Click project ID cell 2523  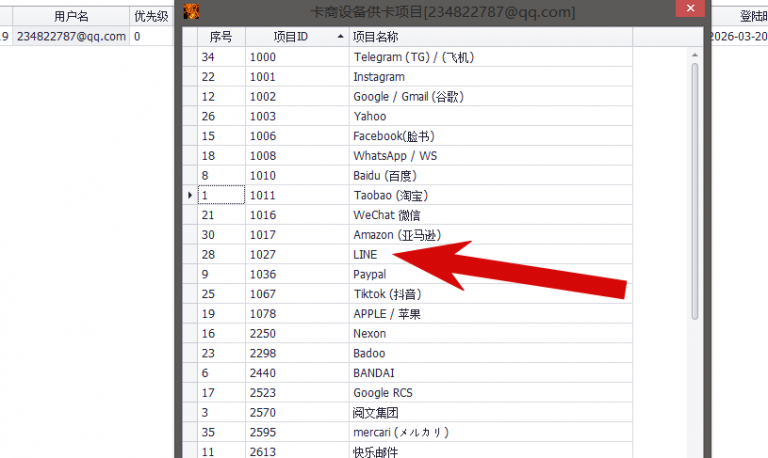pyautogui.click(x=297, y=393)
